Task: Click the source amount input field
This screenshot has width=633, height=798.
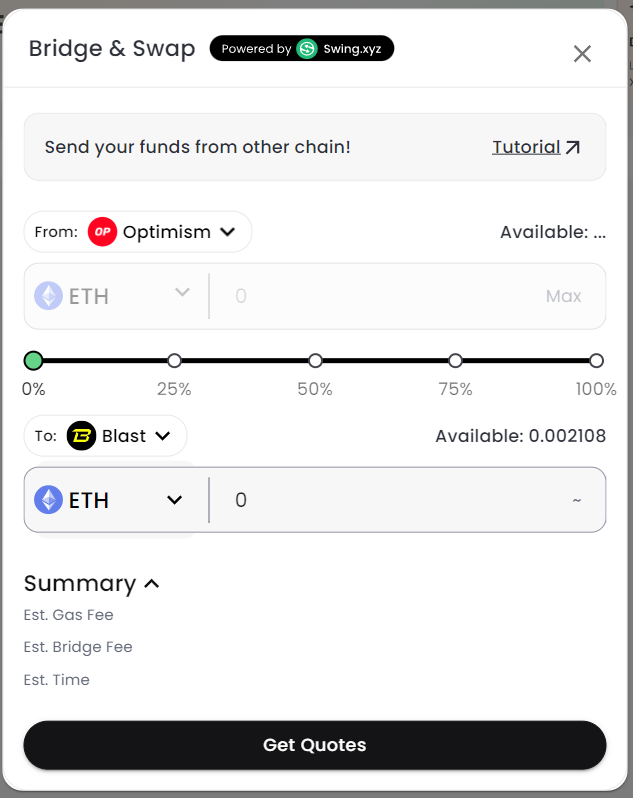Action: (380, 296)
